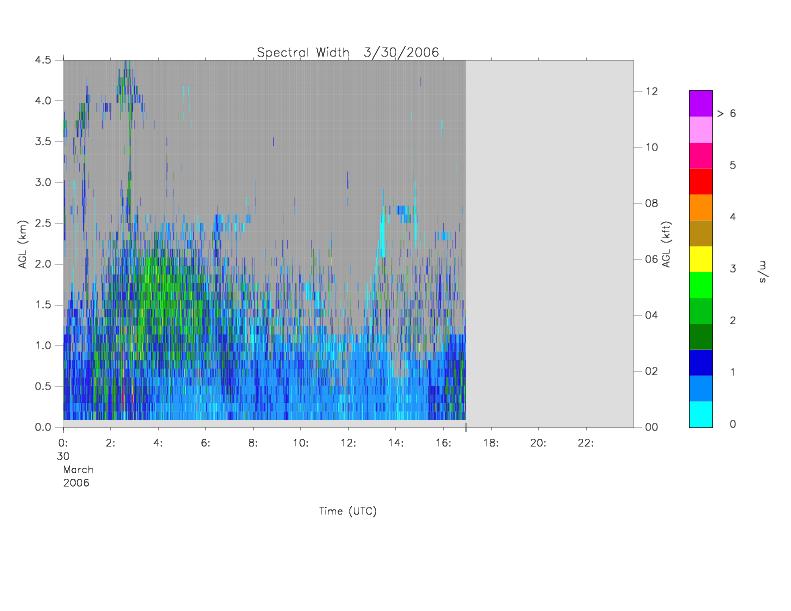Select the 'AGL (km)' left axis label
The image size is (791, 611).
pos(23,244)
